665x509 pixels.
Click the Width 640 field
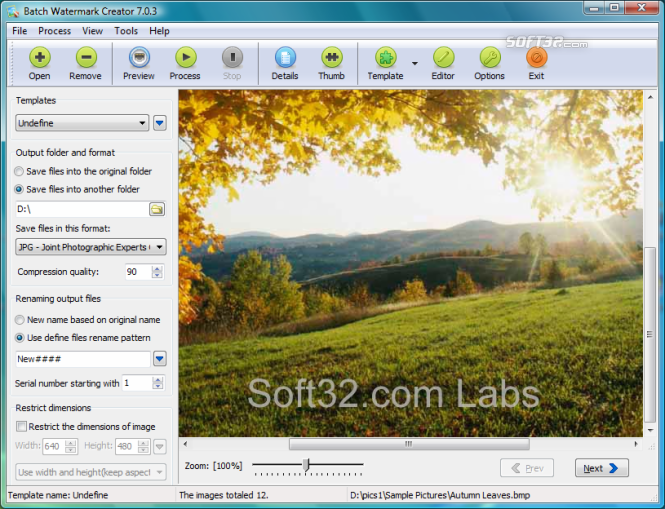click(x=54, y=446)
